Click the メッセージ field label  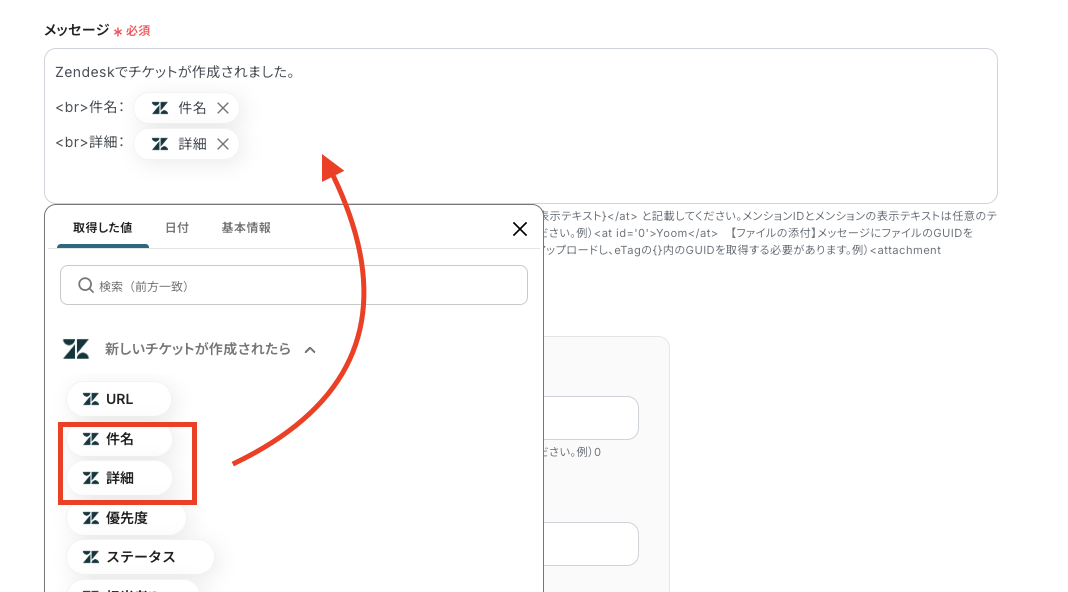point(76,30)
